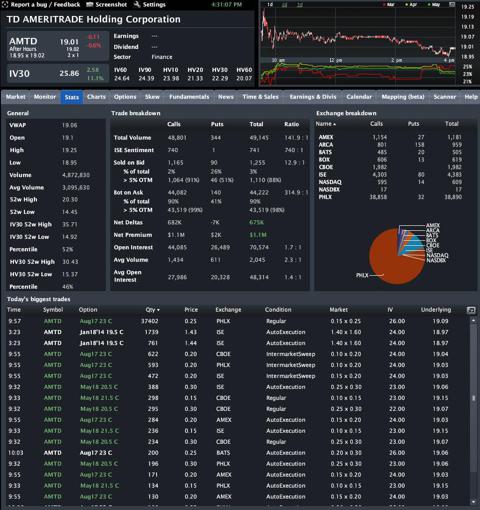Click the VWAP value 19.06
The width and height of the screenshot is (480, 510).
coord(69,125)
